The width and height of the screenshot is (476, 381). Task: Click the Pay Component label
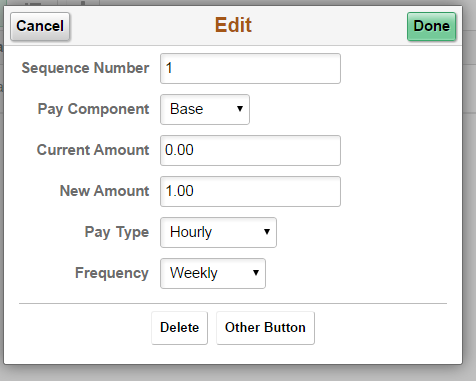[93, 109]
